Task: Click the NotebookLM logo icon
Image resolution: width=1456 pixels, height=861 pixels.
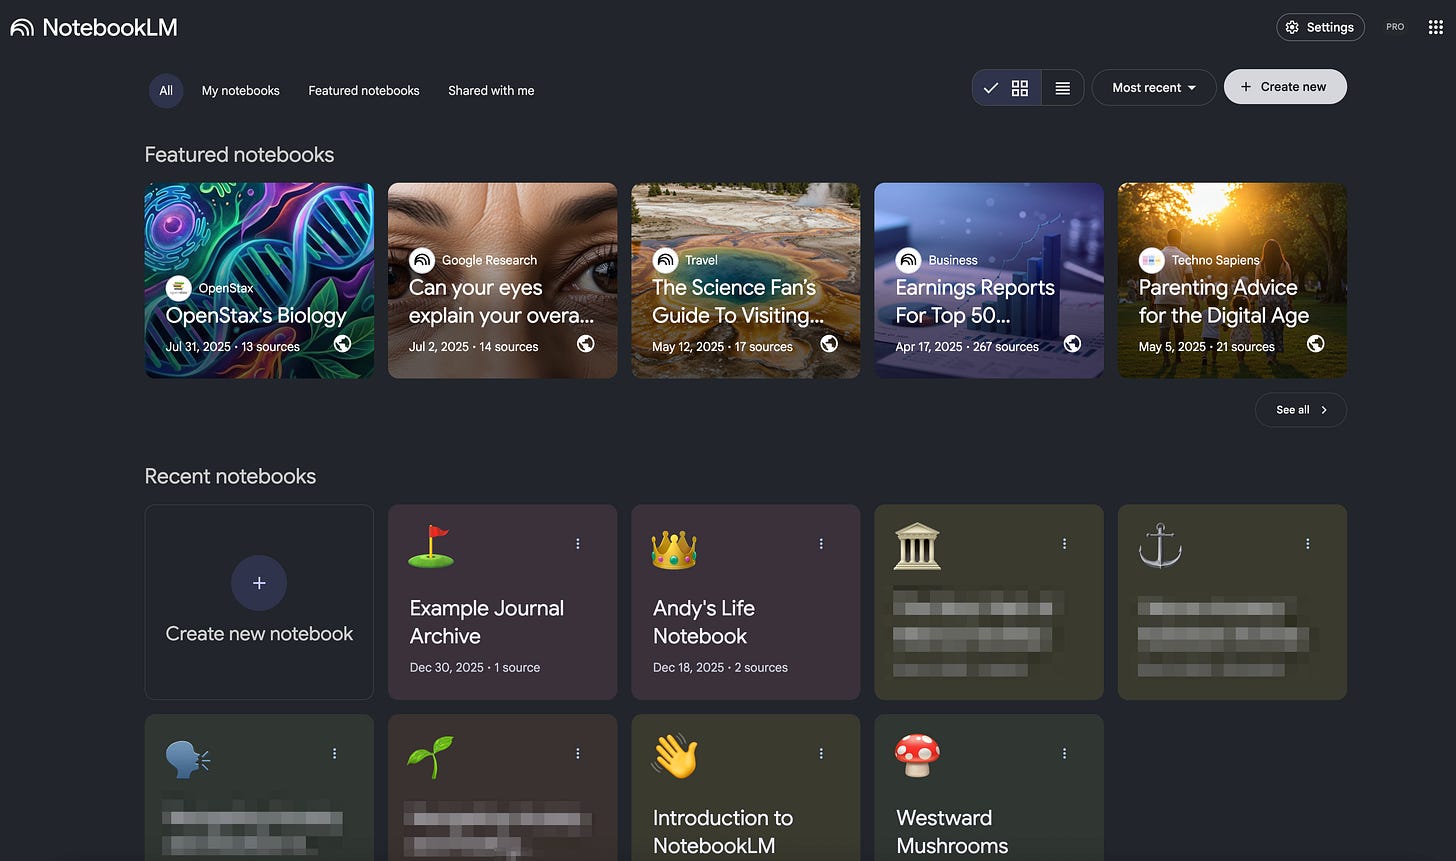Action: (x=22, y=28)
